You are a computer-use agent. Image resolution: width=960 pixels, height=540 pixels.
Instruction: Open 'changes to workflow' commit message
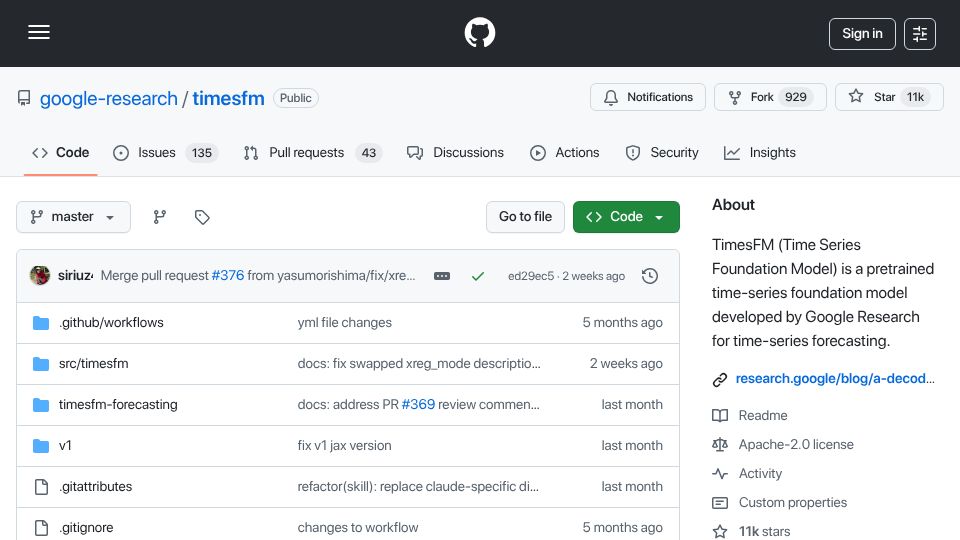tap(358, 528)
